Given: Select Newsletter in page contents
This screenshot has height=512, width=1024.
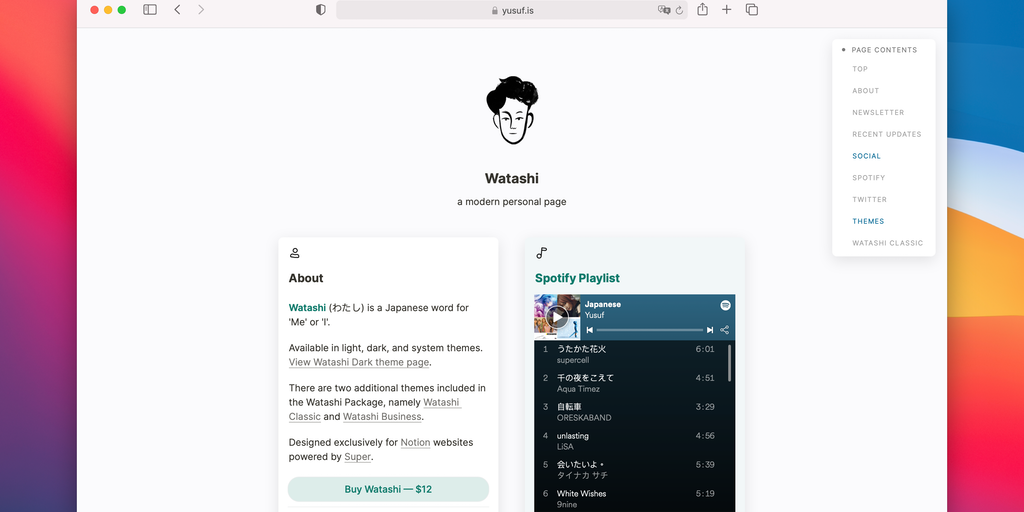Looking at the screenshot, I should 878,112.
